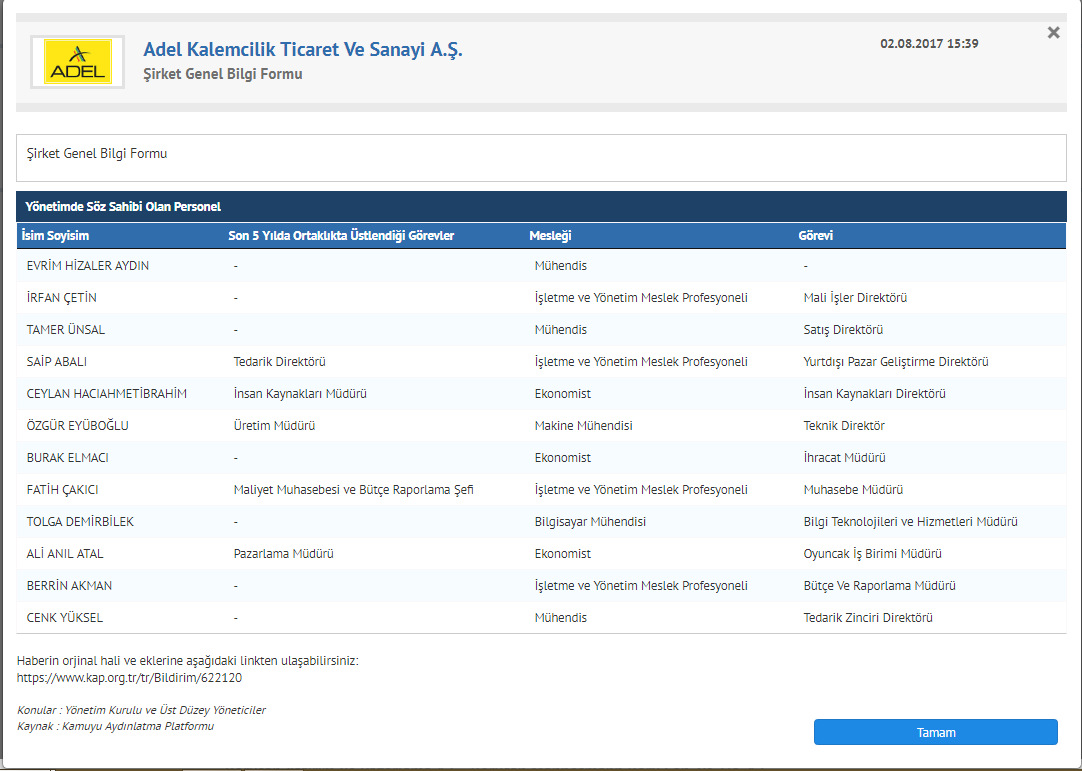This screenshot has height=771, width=1082.
Task: Click the Adel Kalemcilik Ticaret Ve Sanayi A.Ş. title
Action: 303,50
